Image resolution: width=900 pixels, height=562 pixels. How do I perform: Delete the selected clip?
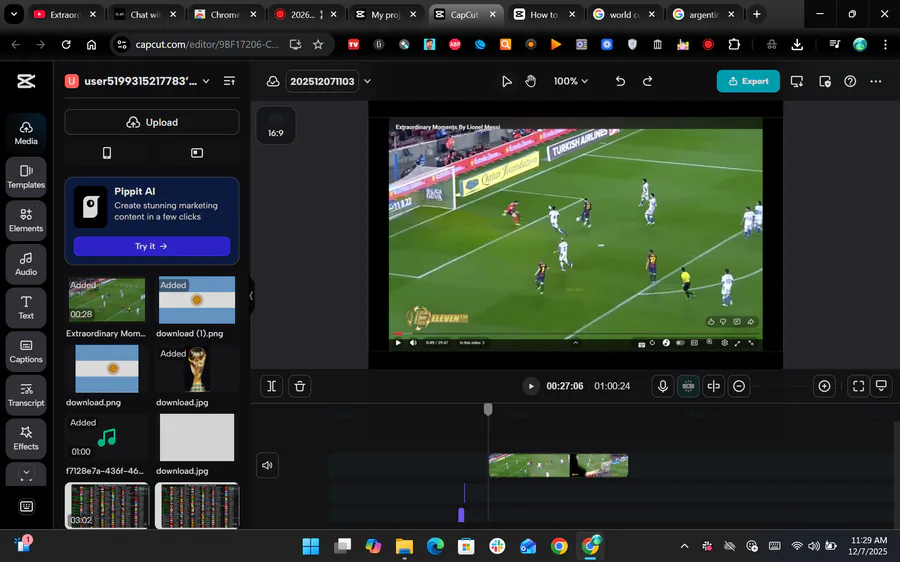tap(300, 386)
